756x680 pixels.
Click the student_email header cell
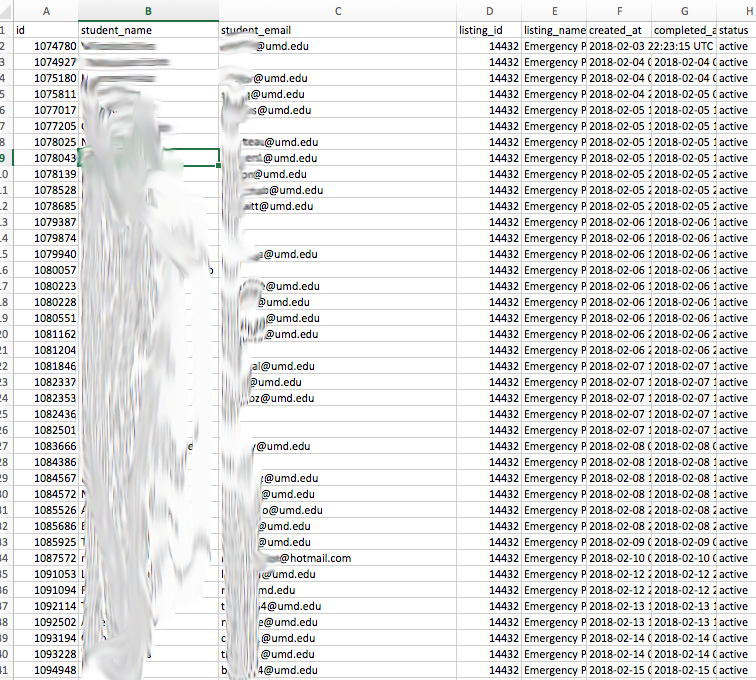click(338, 30)
